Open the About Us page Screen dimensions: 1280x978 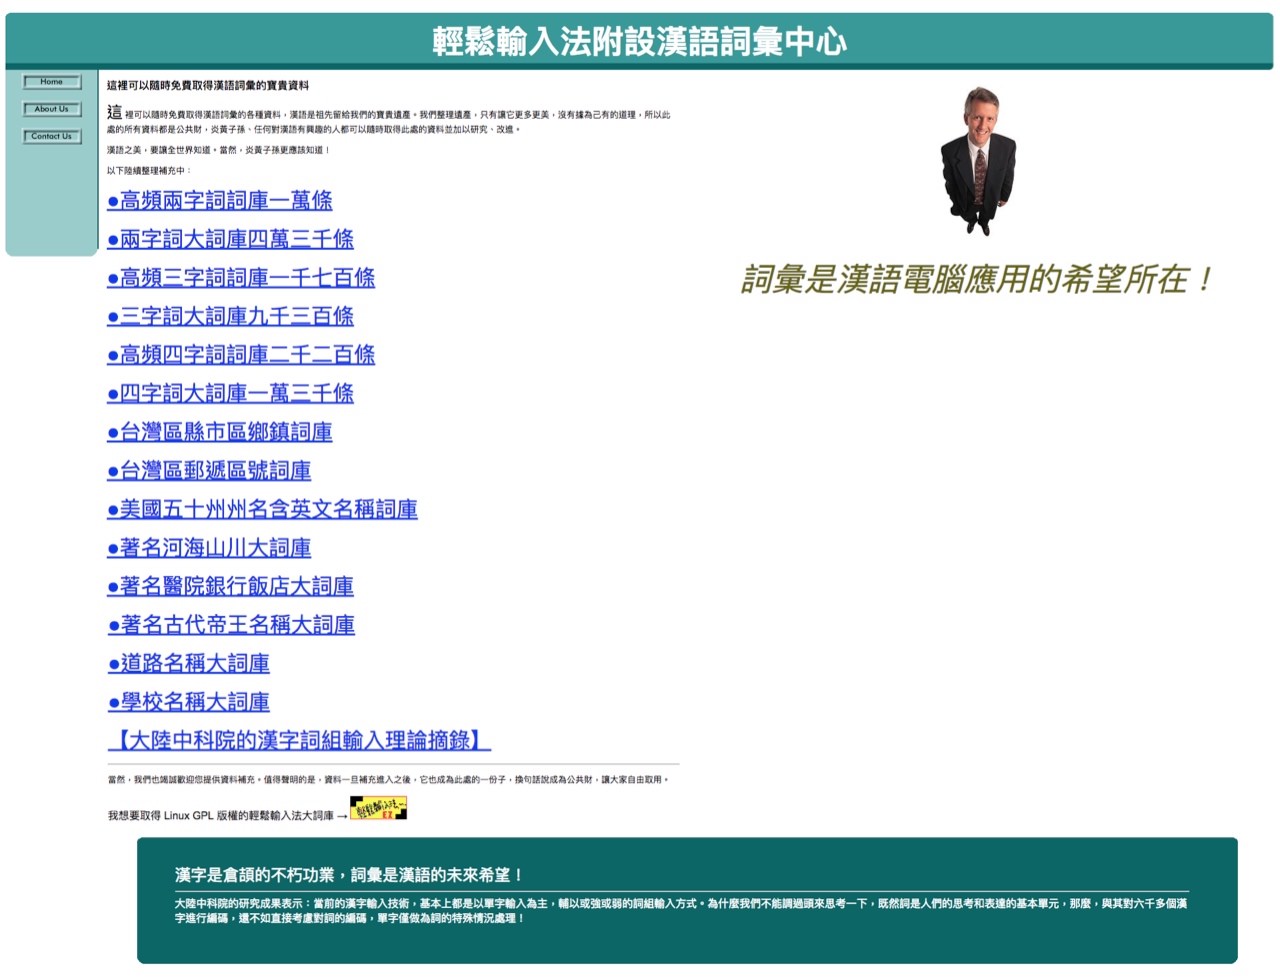pyautogui.click(x=52, y=109)
